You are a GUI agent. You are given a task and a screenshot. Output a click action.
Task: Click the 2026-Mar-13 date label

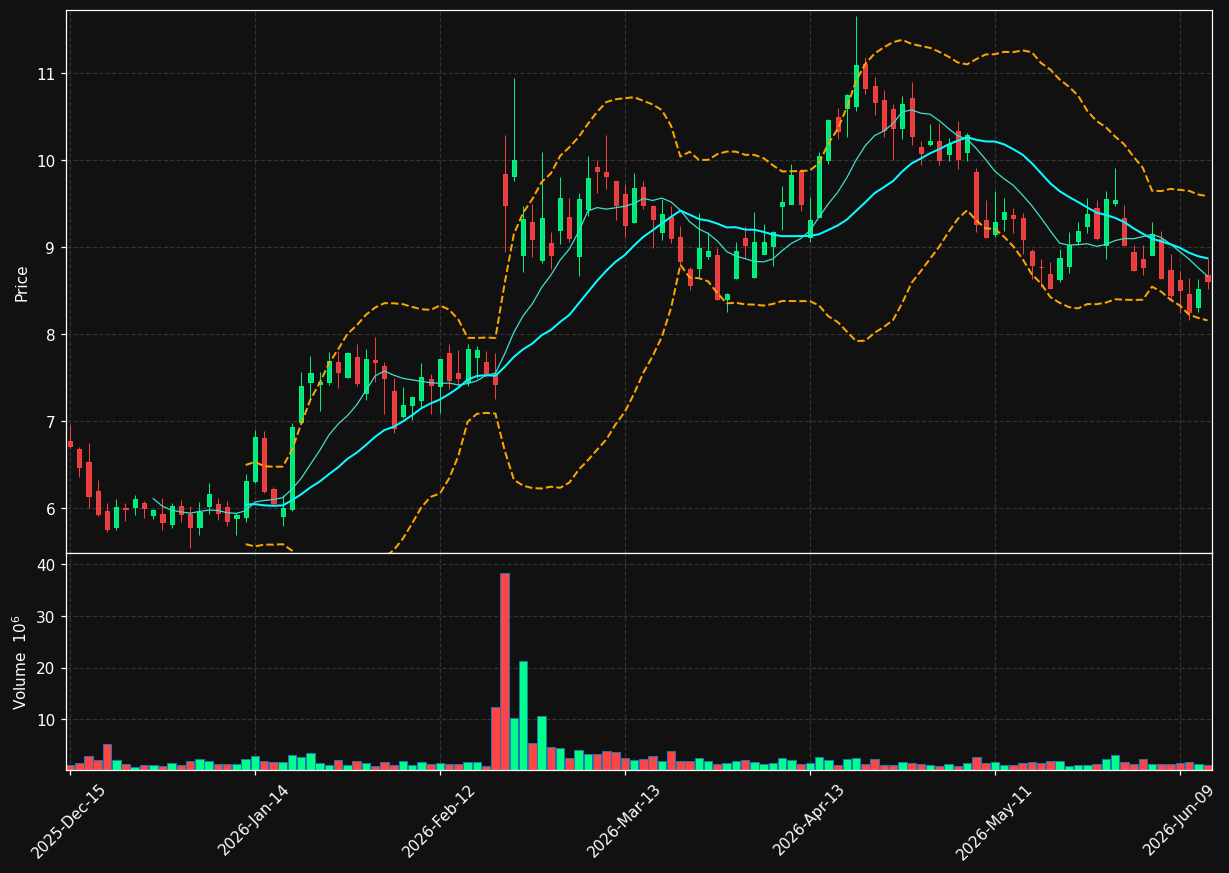click(x=624, y=821)
